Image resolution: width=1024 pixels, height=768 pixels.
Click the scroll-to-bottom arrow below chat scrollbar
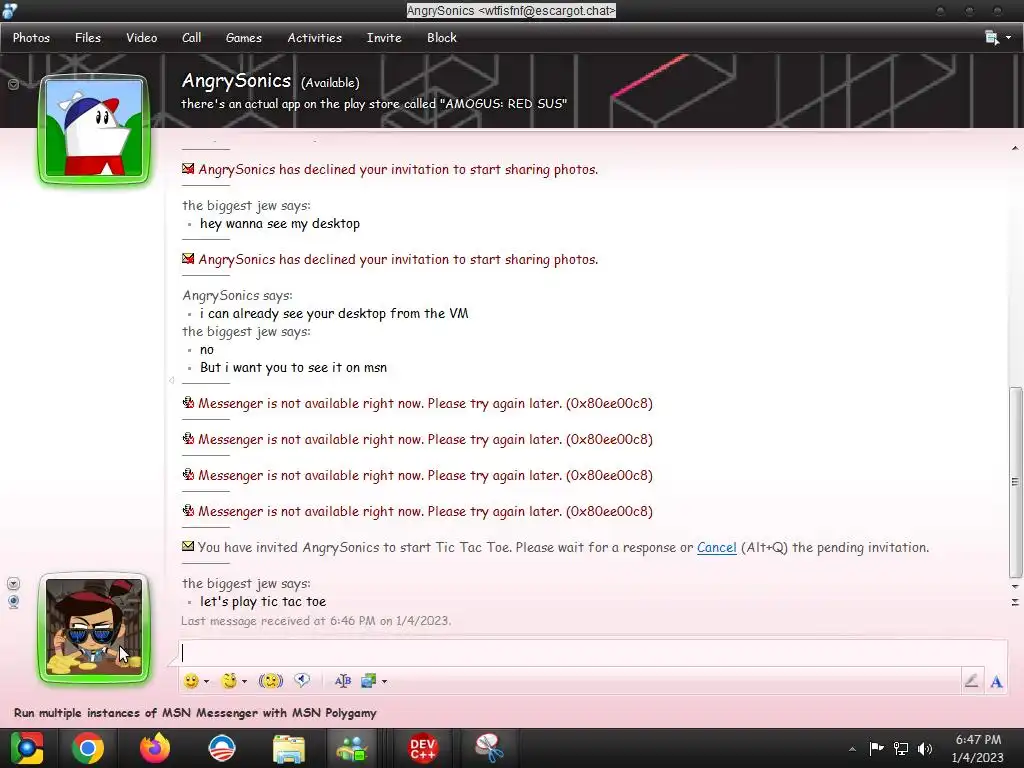click(1015, 602)
